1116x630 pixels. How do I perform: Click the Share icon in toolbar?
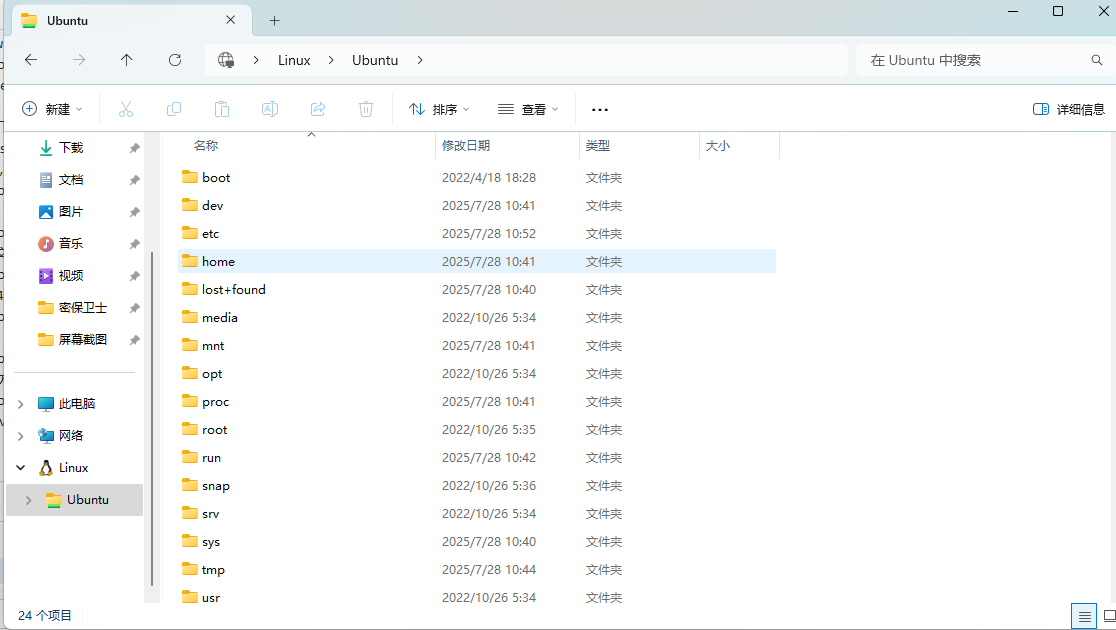click(318, 109)
